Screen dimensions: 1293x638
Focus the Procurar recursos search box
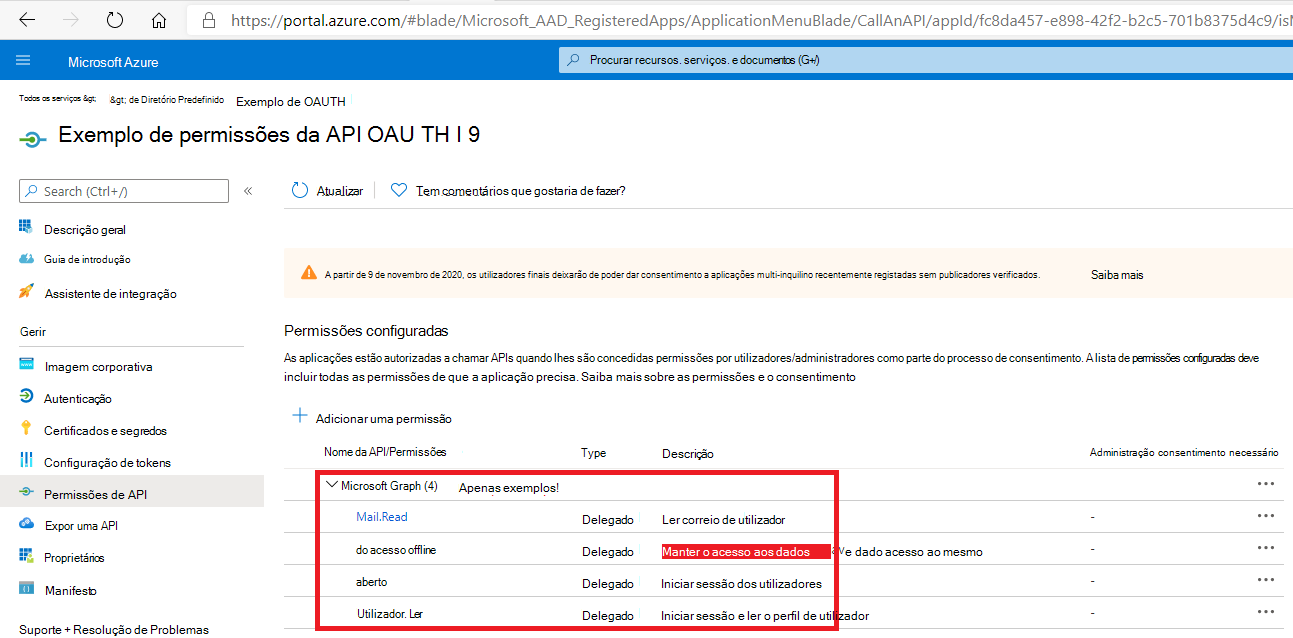(x=925, y=60)
